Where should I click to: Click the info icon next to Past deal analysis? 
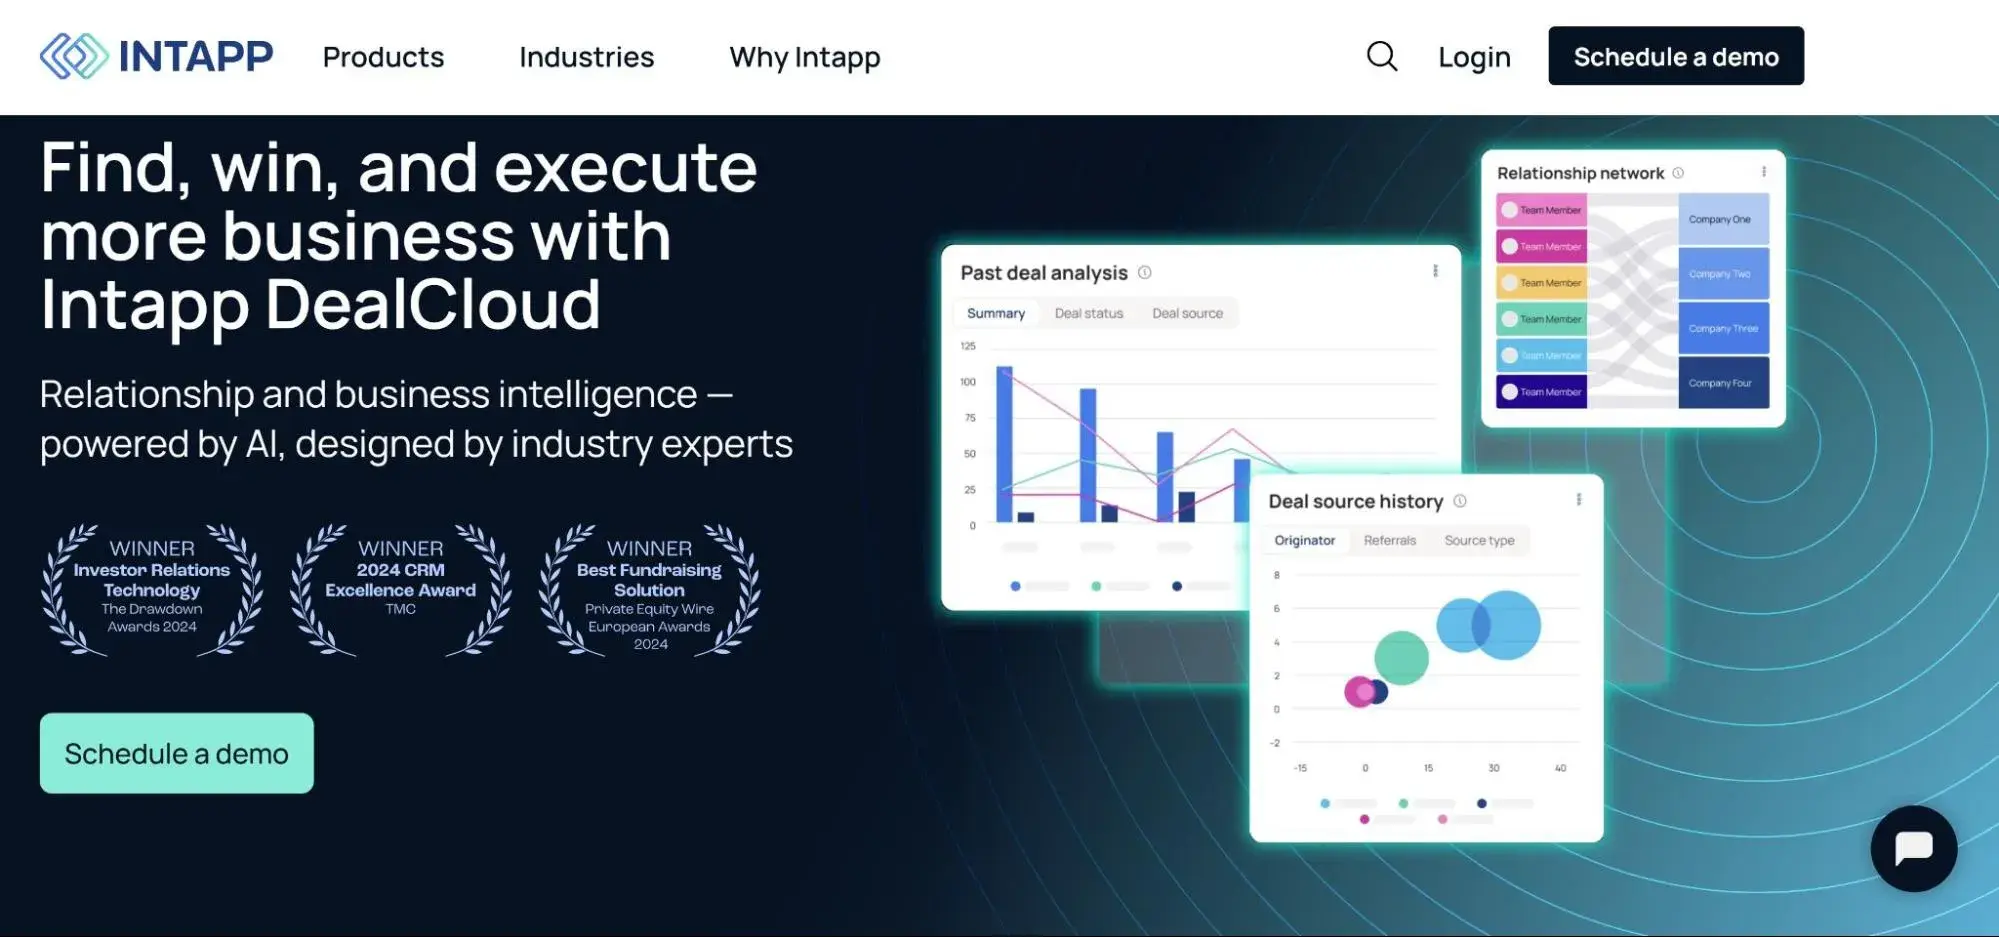1145,272
